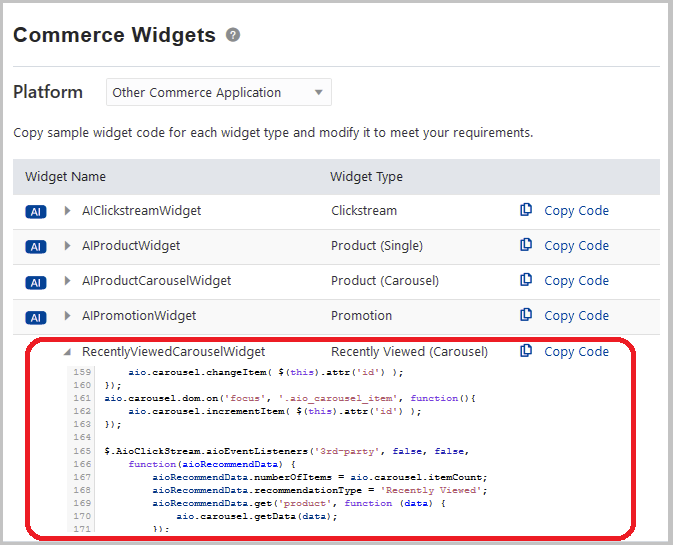
Task: Click AI badge beside AIClickstreamWidget
Action: pyautogui.click(x=36, y=211)
